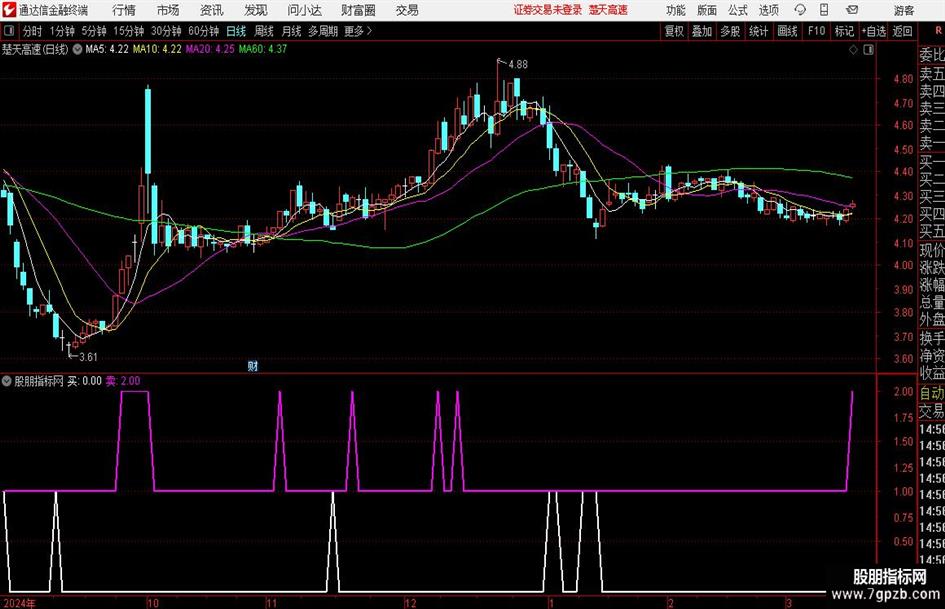Open the 多周期 multi-period view
This screenshot has height=609, width=945.
[x=323, y=31]
